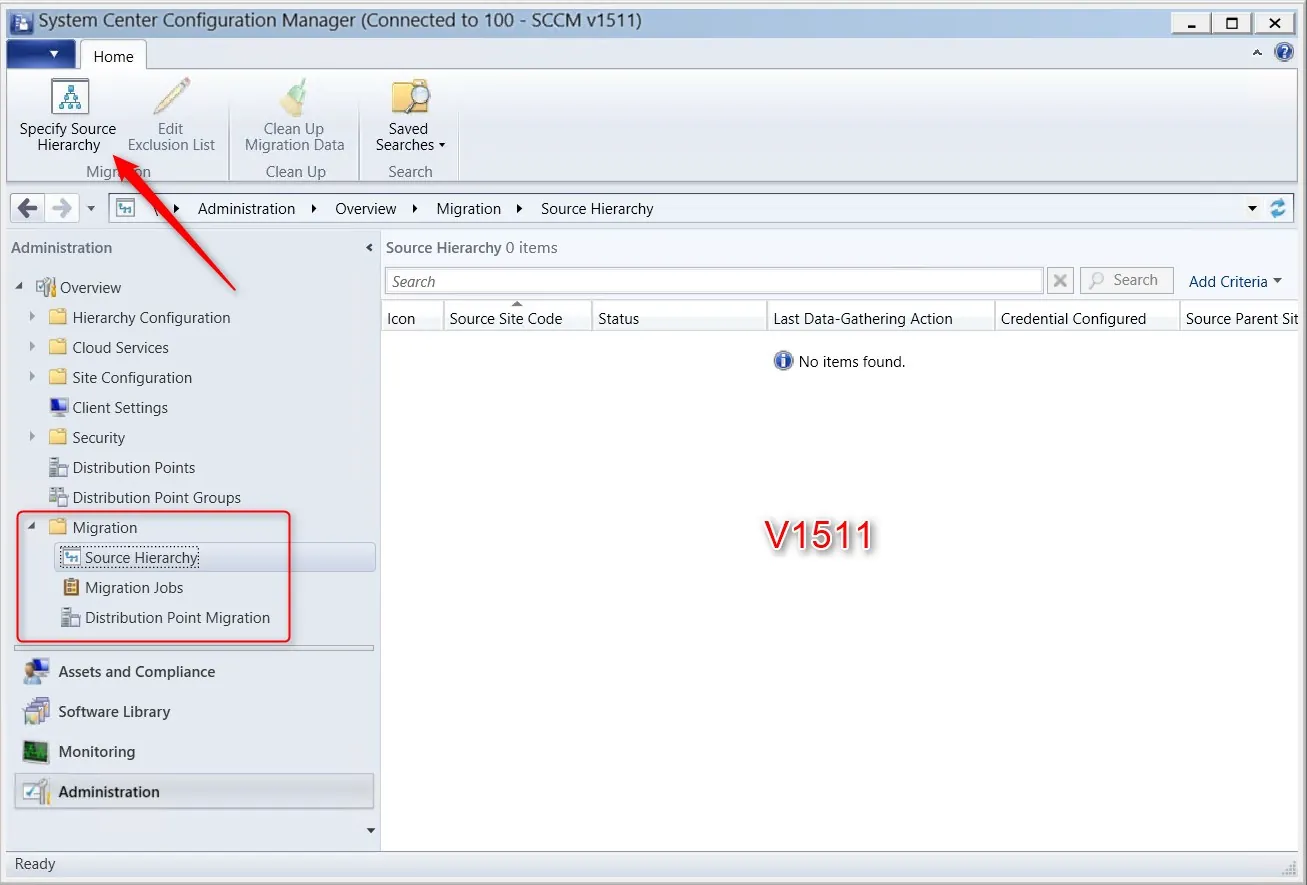
Task: Click the Edit Exclusion List pencil icon
Action: click(171, 97)
